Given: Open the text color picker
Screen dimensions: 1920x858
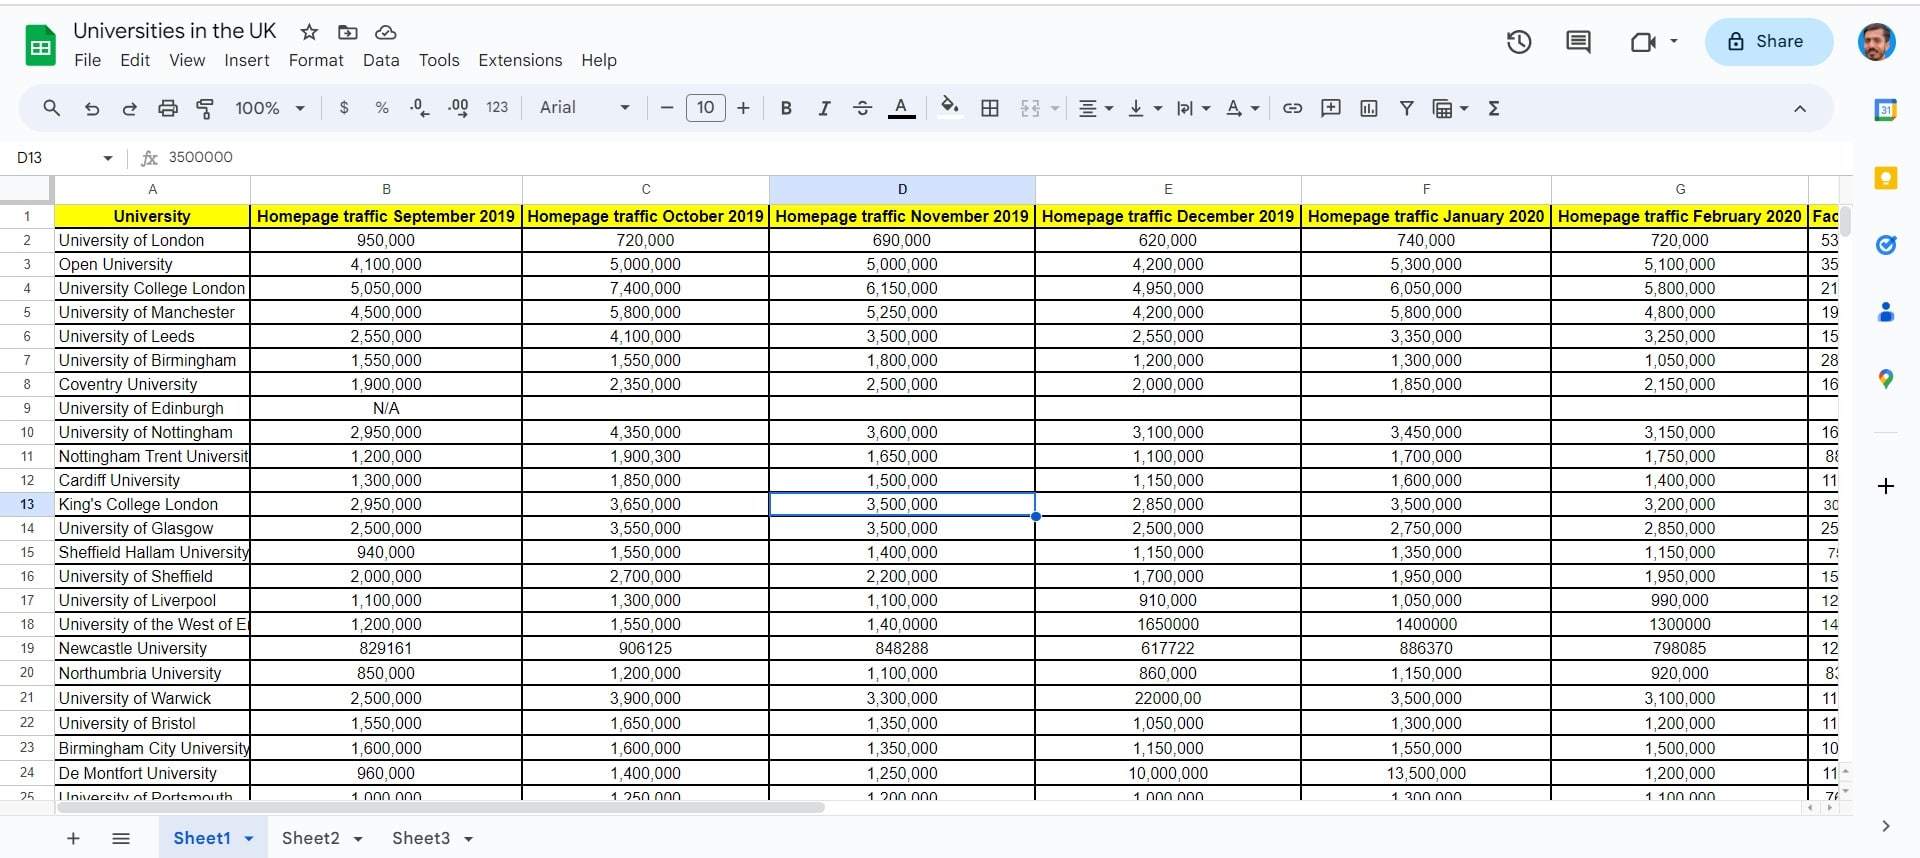Looking at the screenshot, I should pyautogui.click(x=902, y=108).
